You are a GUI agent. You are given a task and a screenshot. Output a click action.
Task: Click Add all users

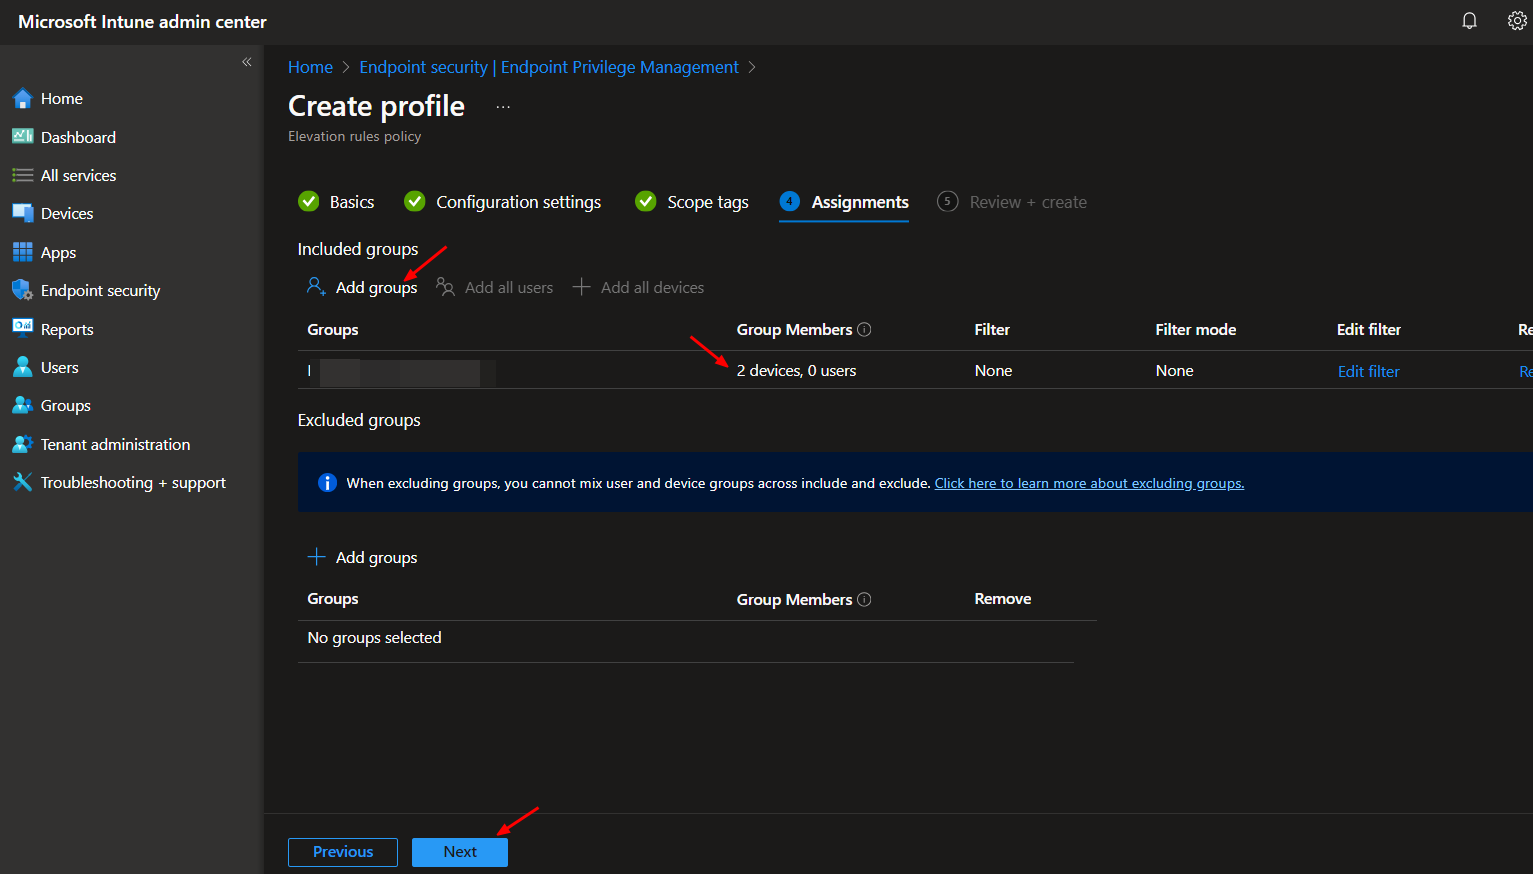pyautogui.click(x=495, y=287)
